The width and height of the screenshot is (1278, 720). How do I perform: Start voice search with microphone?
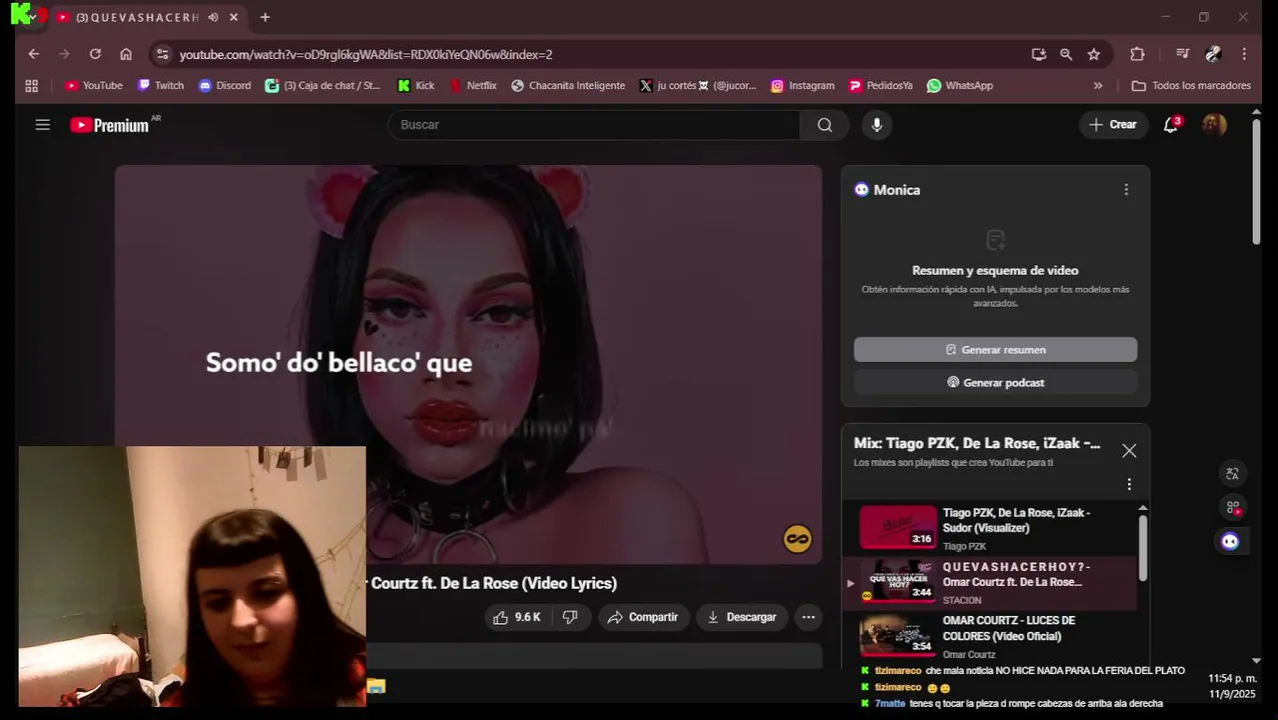tap(877, 125)
